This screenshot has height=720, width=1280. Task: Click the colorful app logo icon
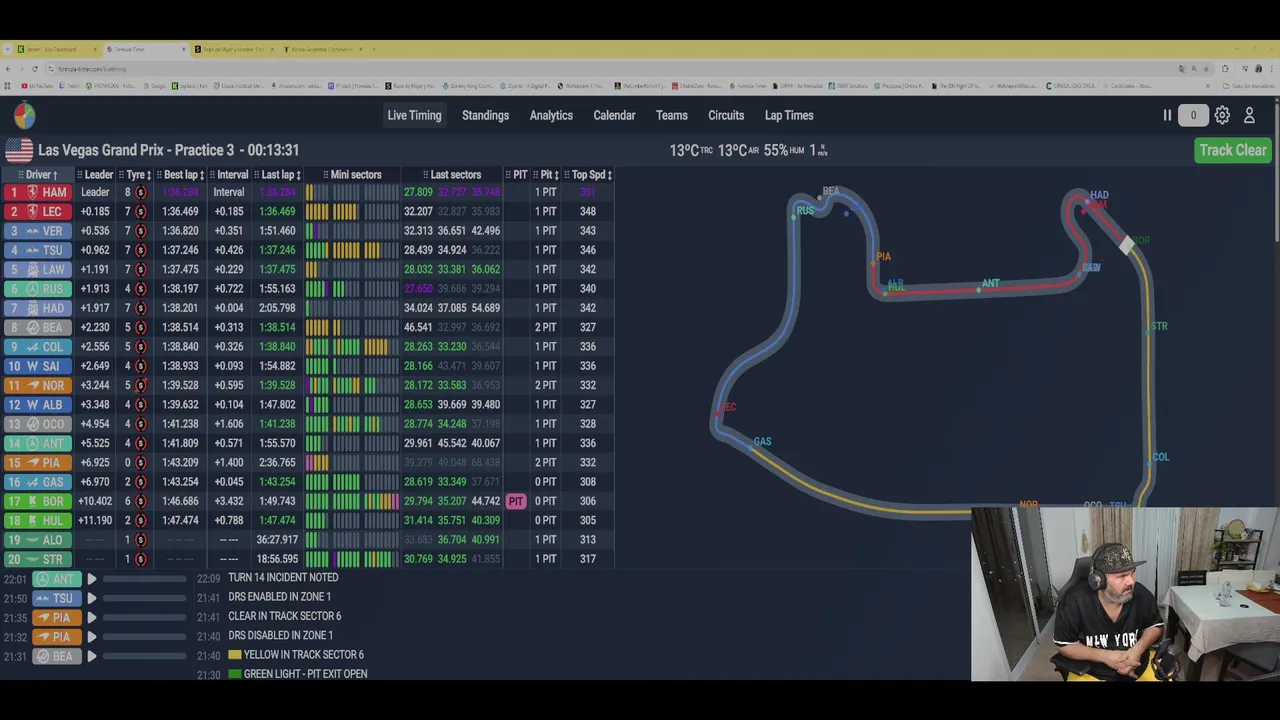[24, 115]
